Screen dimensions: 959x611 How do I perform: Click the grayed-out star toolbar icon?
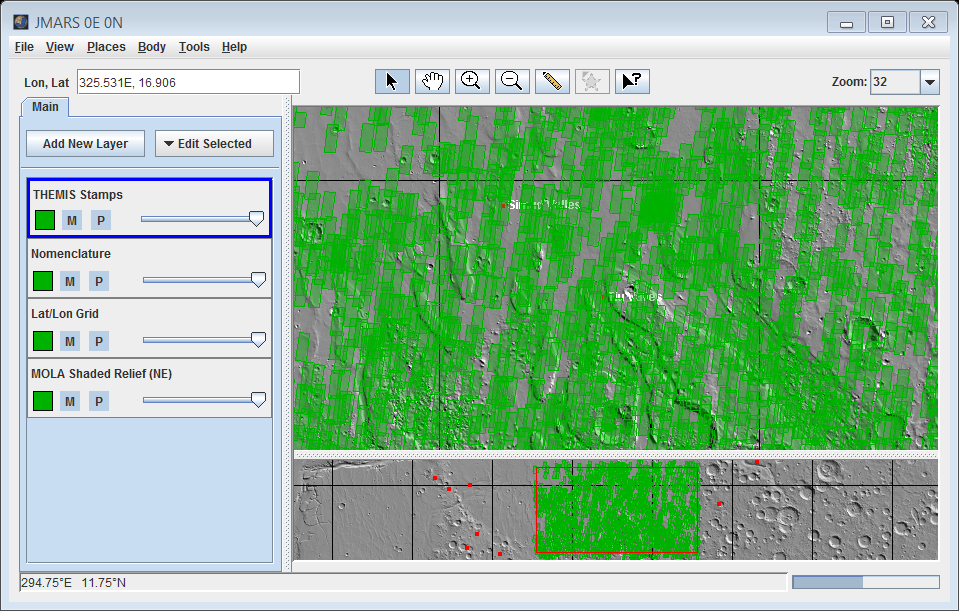[x=592, y=82]
